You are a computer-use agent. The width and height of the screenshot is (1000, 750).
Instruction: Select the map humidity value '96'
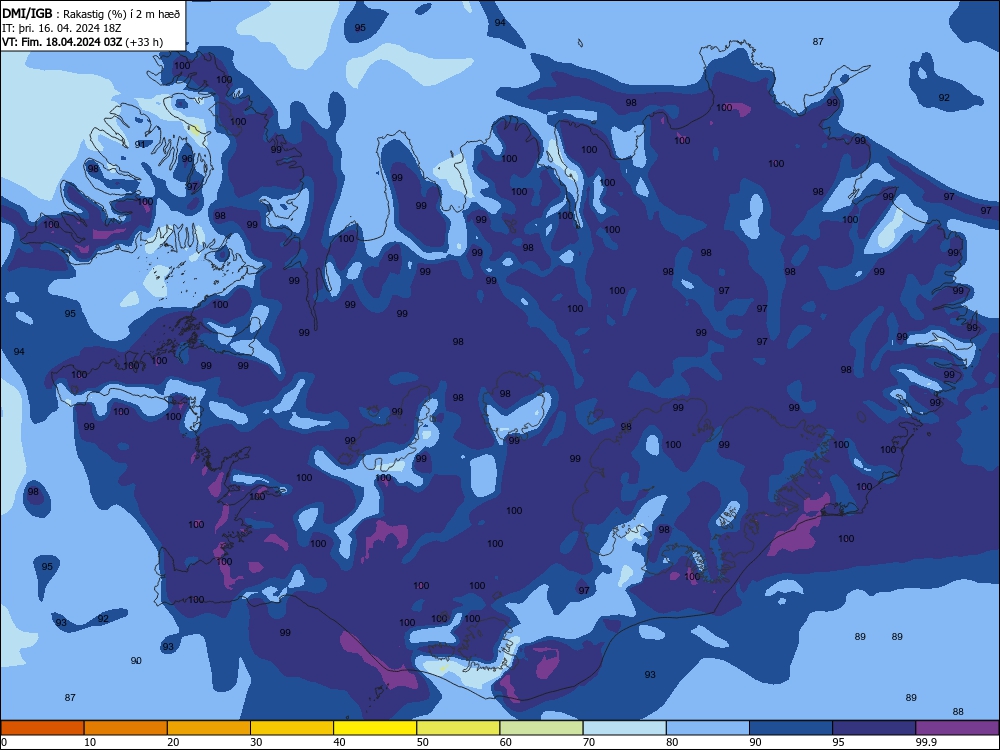click(x=187, y=159)
